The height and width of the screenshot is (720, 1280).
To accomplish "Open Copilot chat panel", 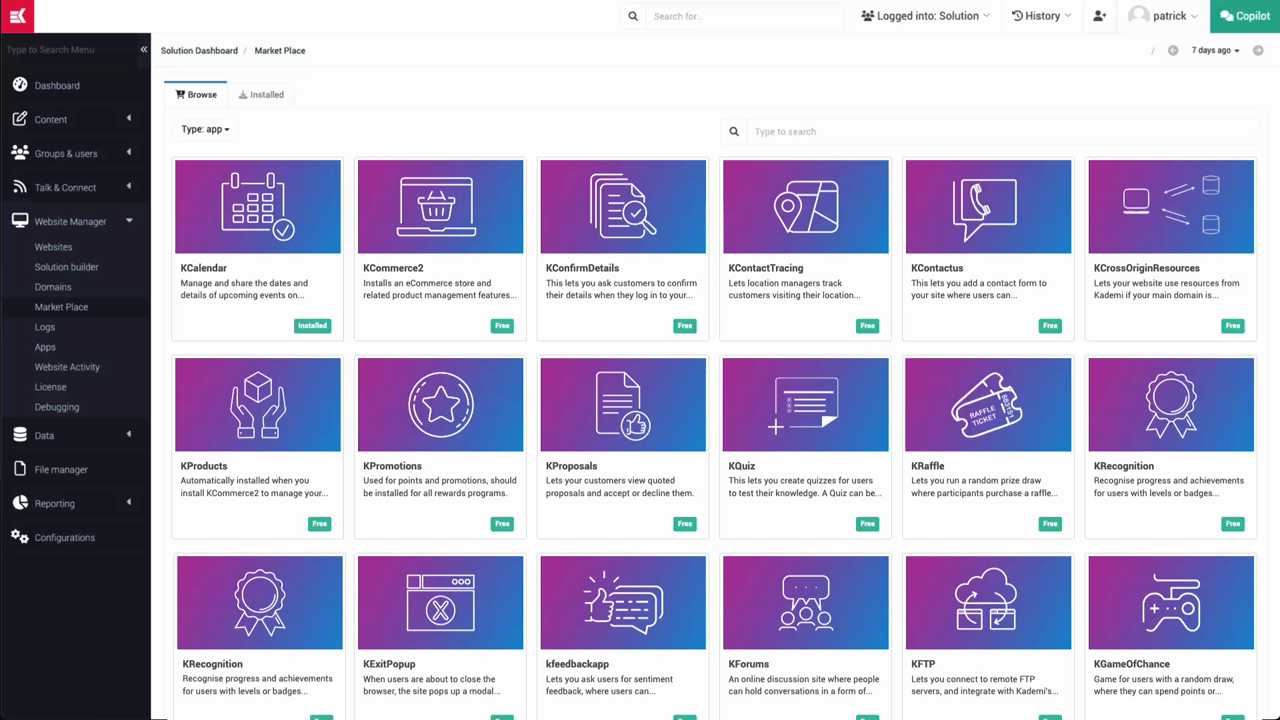I will coord(1245,16).
